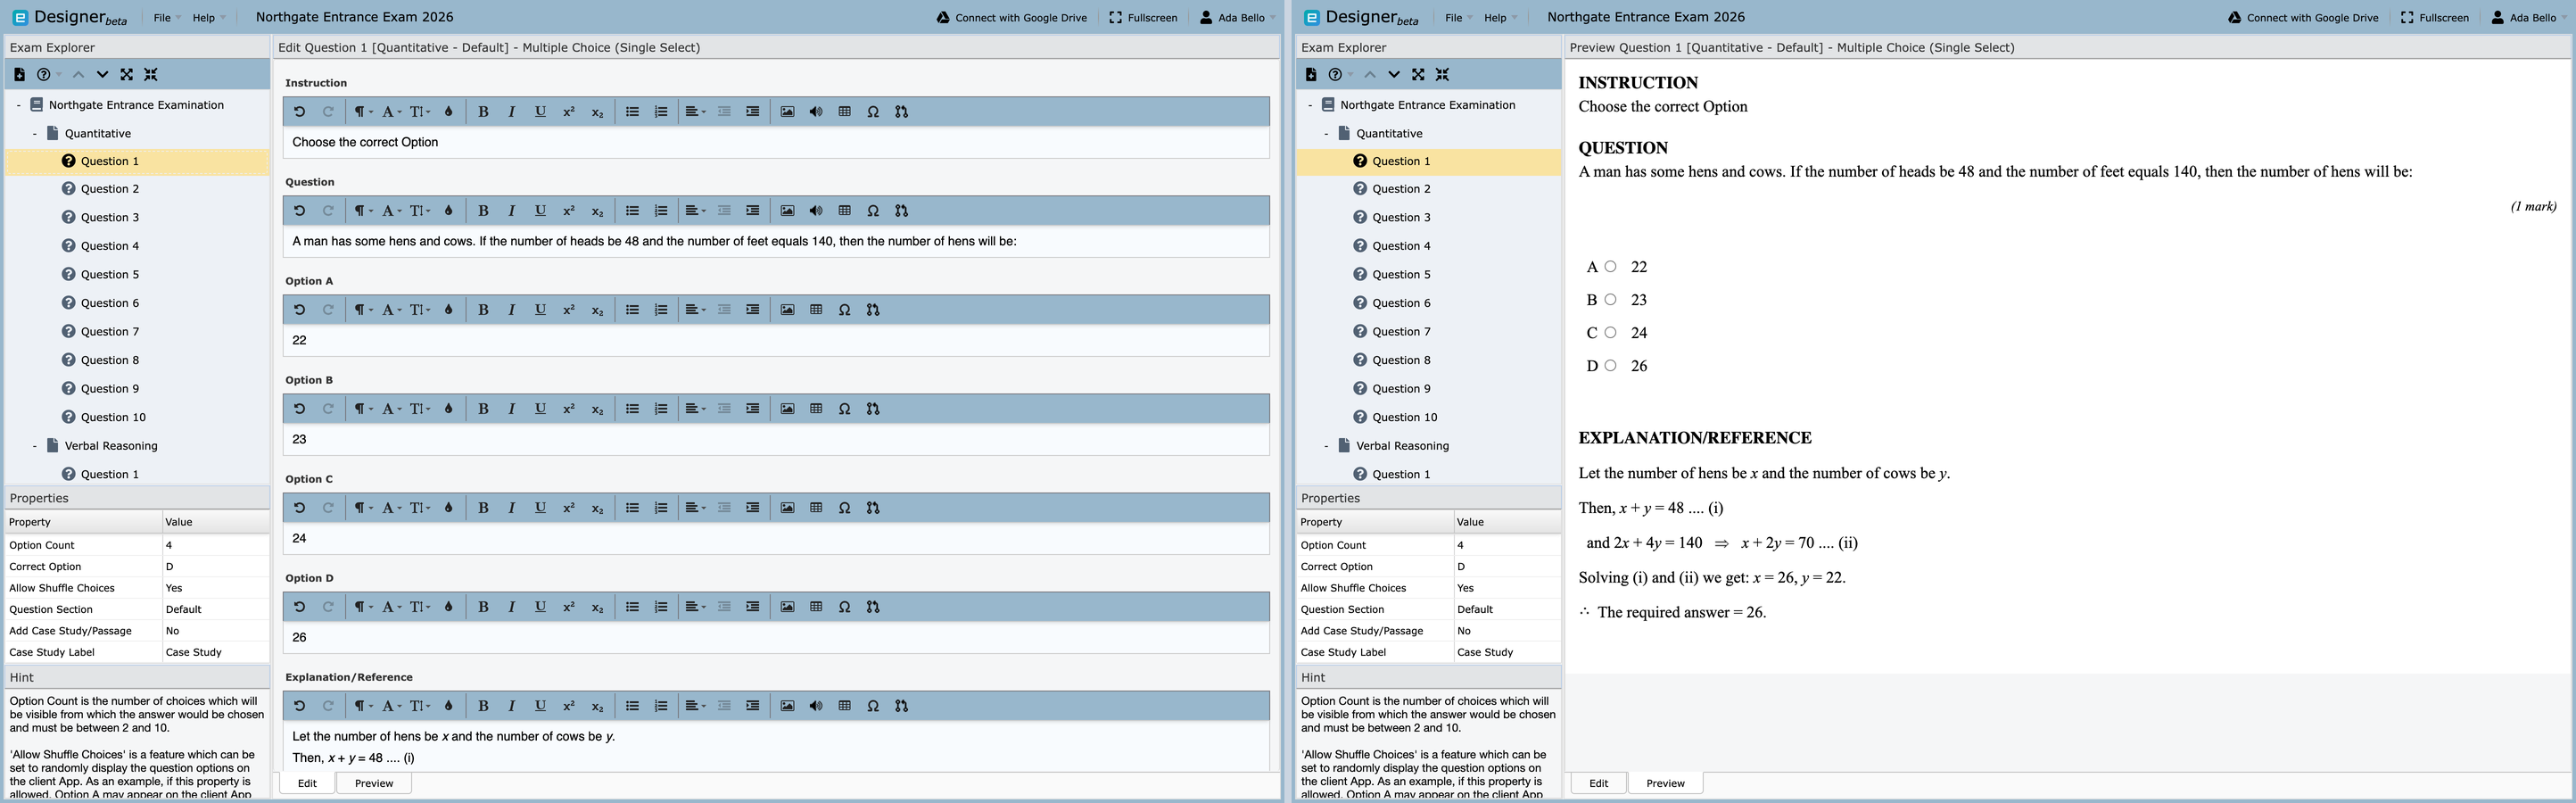Collapse Quantitative section in left explorer
2576x803 pixels.
[x=35, y=133]
